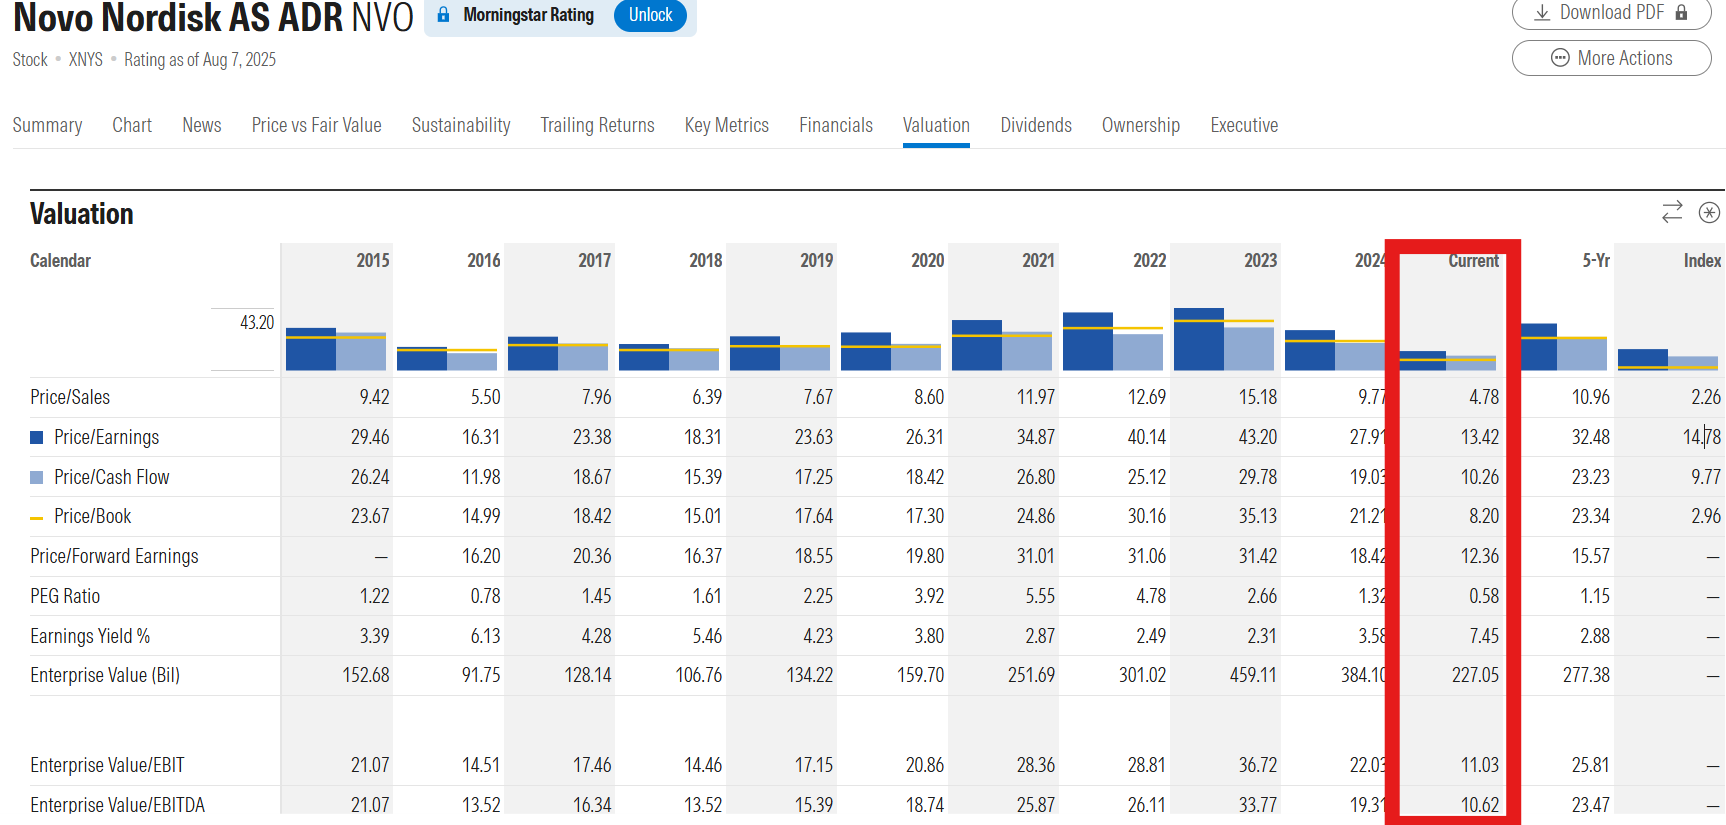Click the download arrow icon on Download PDF
1726x825 pixels.
click(1542, 13)
